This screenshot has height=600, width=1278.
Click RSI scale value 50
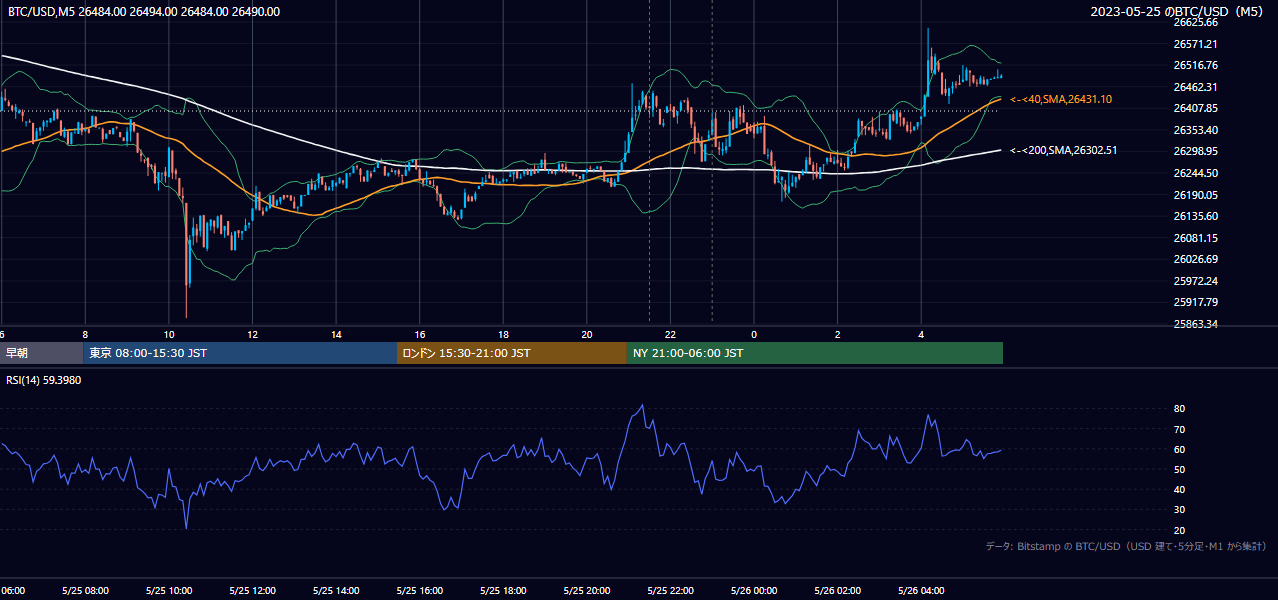(x=1179, y=469)
